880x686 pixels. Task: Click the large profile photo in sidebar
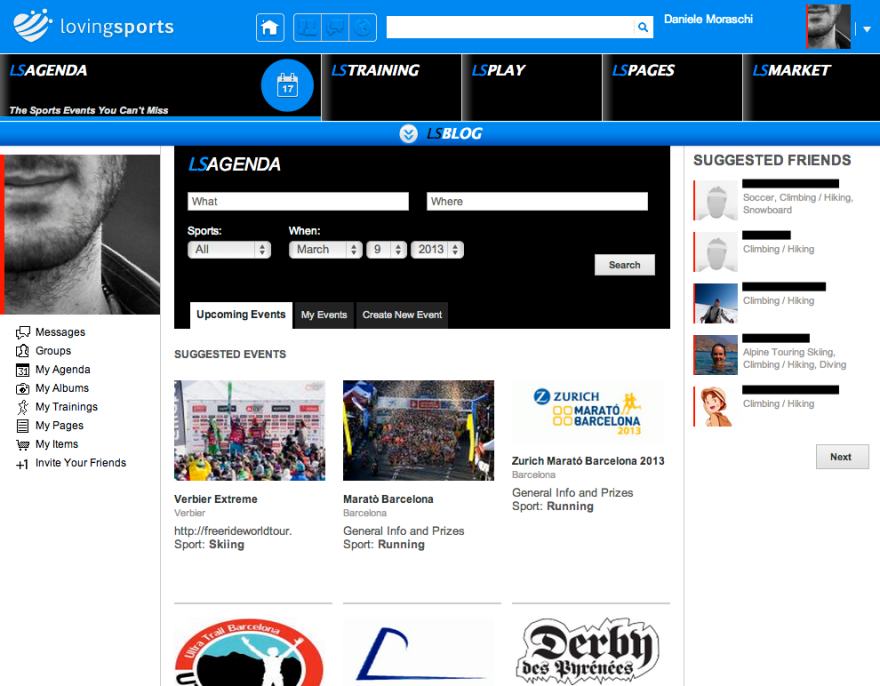pyautogui.click(x=80, y=235)
